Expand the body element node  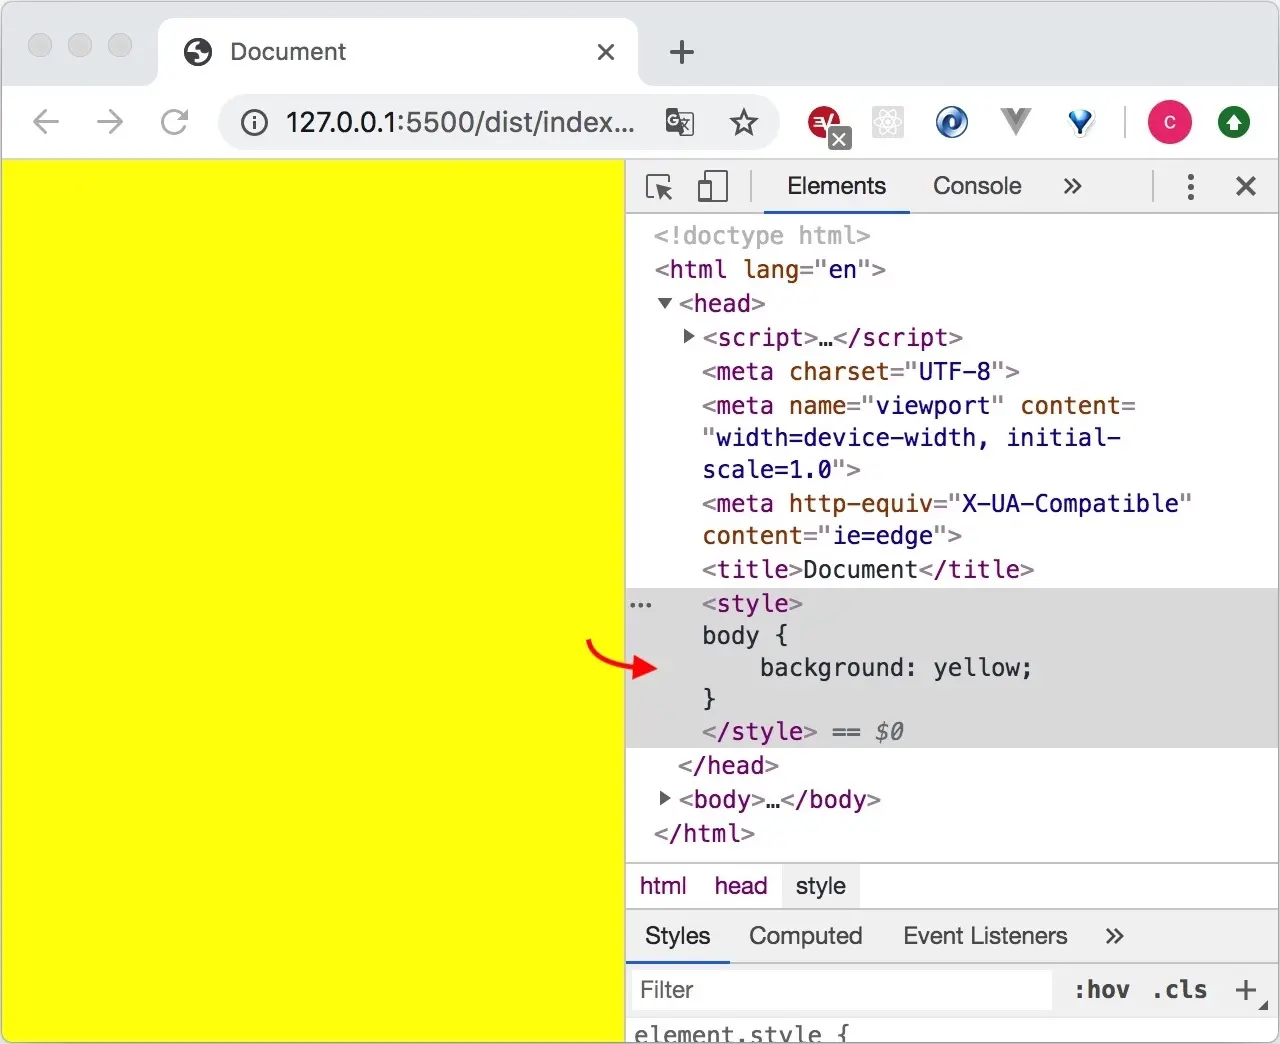(x=664, y=799)
